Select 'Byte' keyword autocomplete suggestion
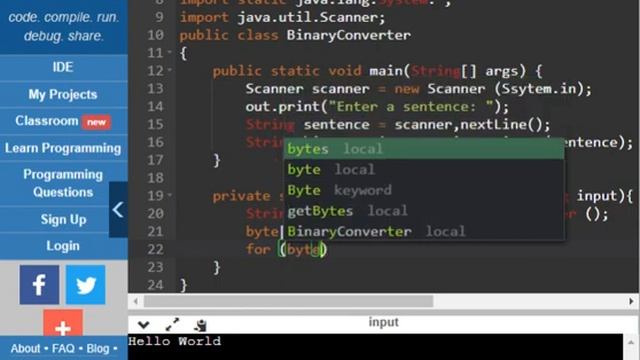 [x=424, y=190]
